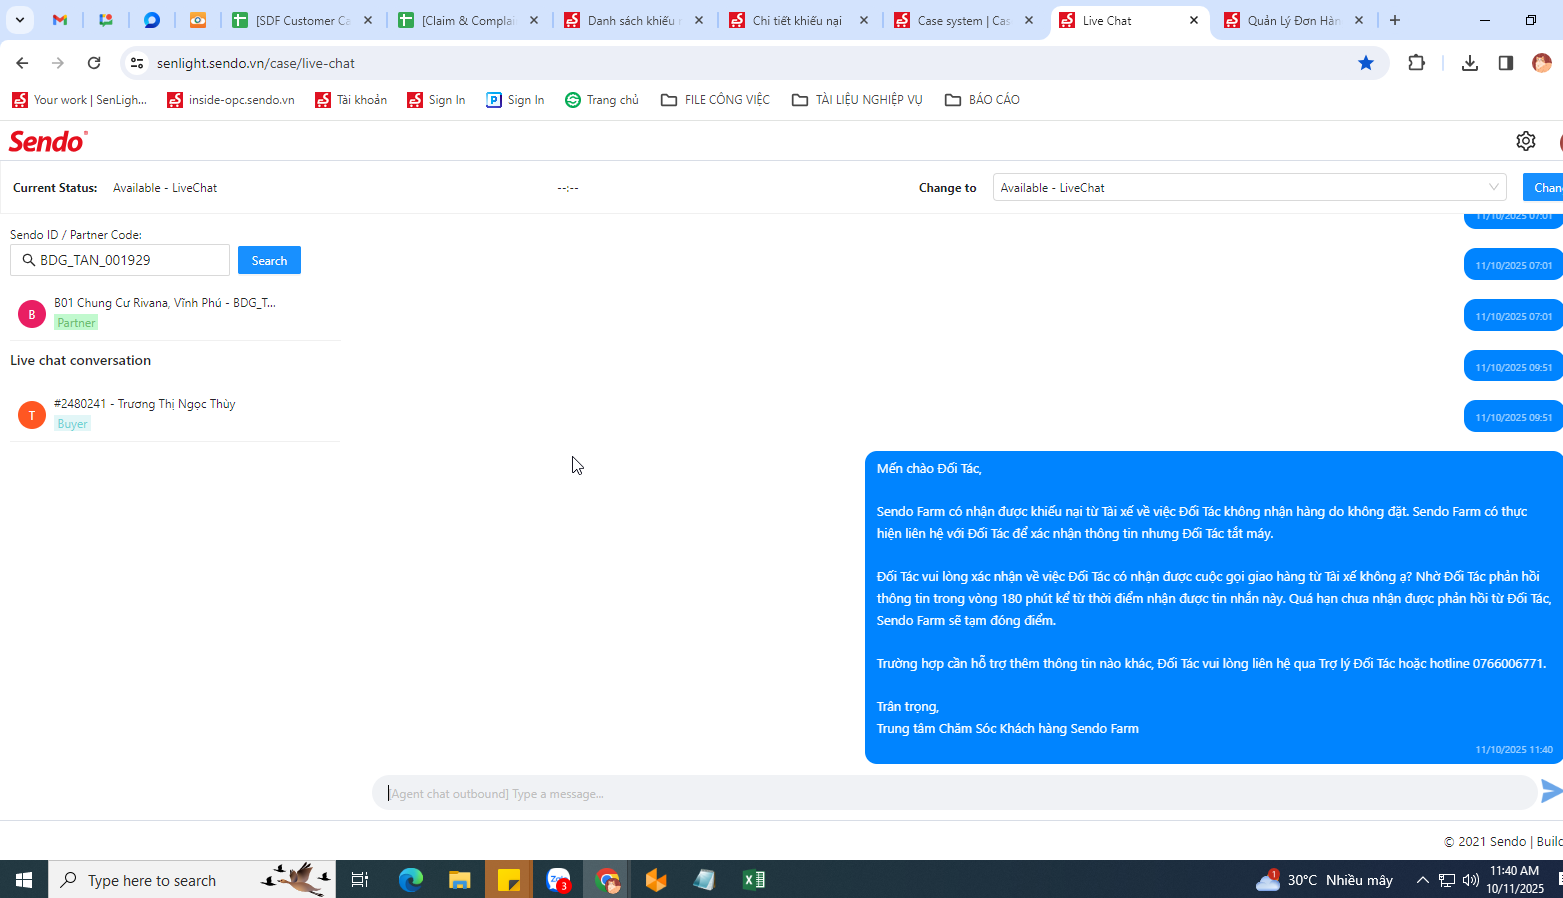Show hidden system tray icons
1563x898 pixels.
1422,880
